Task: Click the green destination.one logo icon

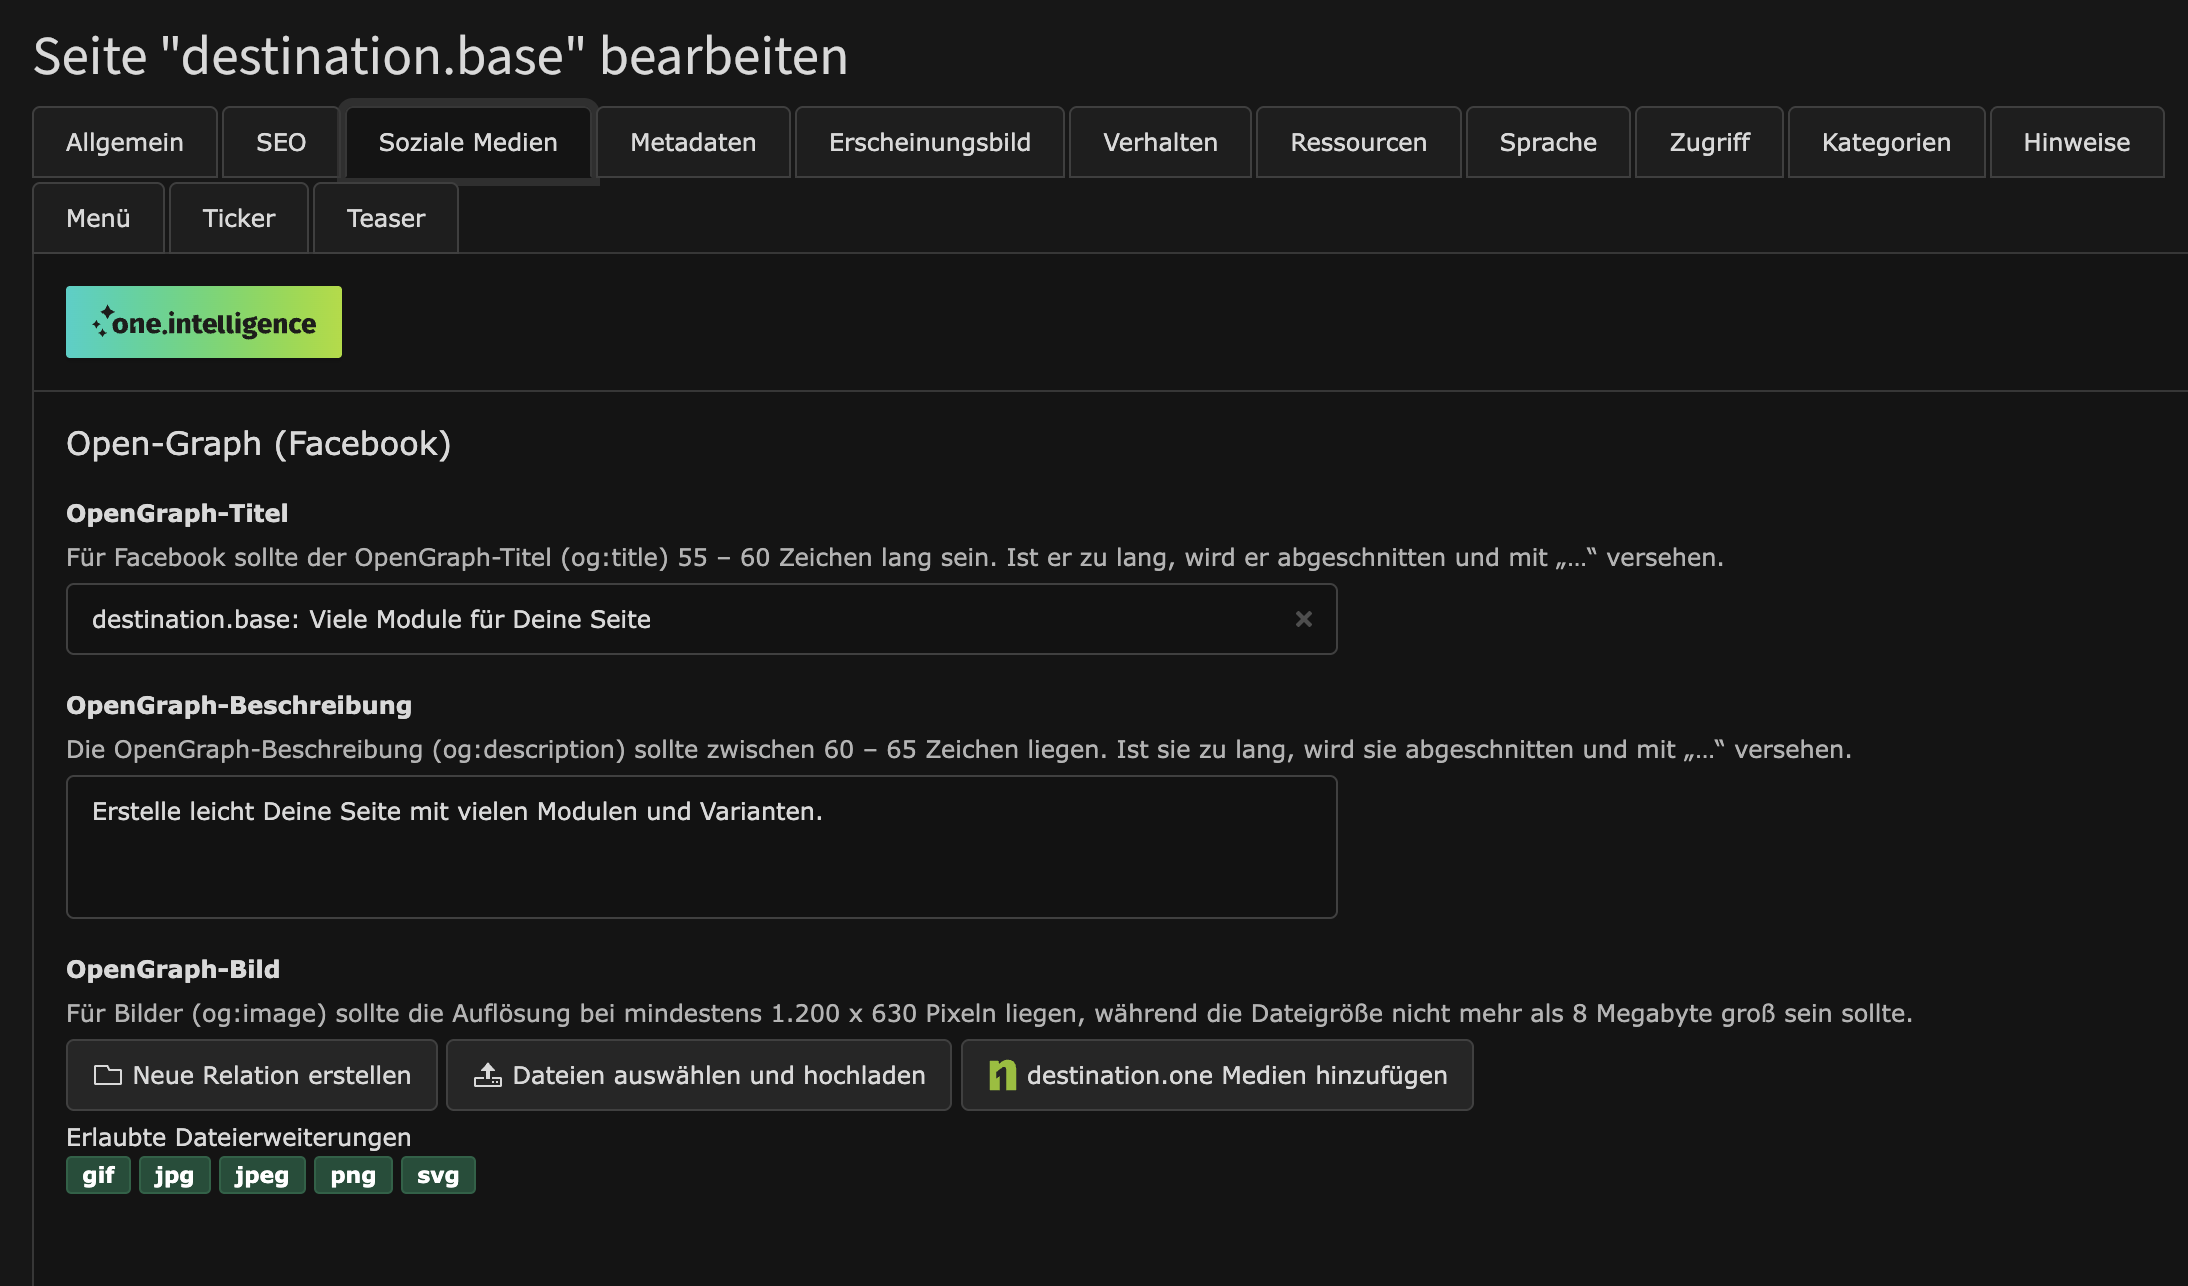Action: click(x=1002, y=1075)
